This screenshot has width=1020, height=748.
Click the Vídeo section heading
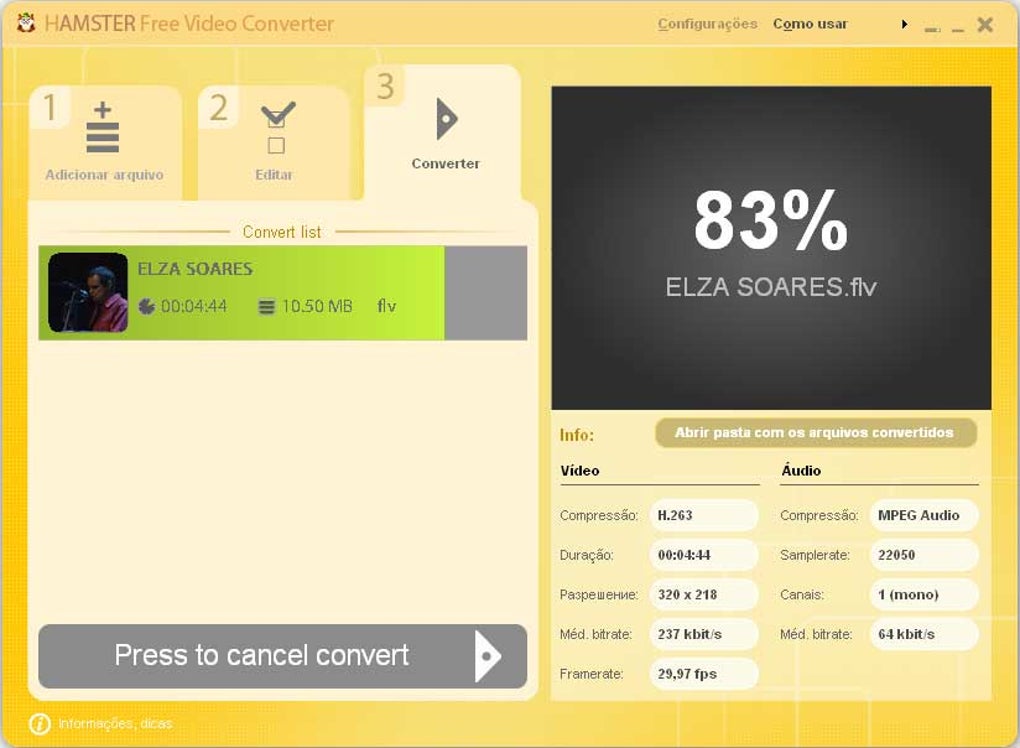[x=580, y=470]
